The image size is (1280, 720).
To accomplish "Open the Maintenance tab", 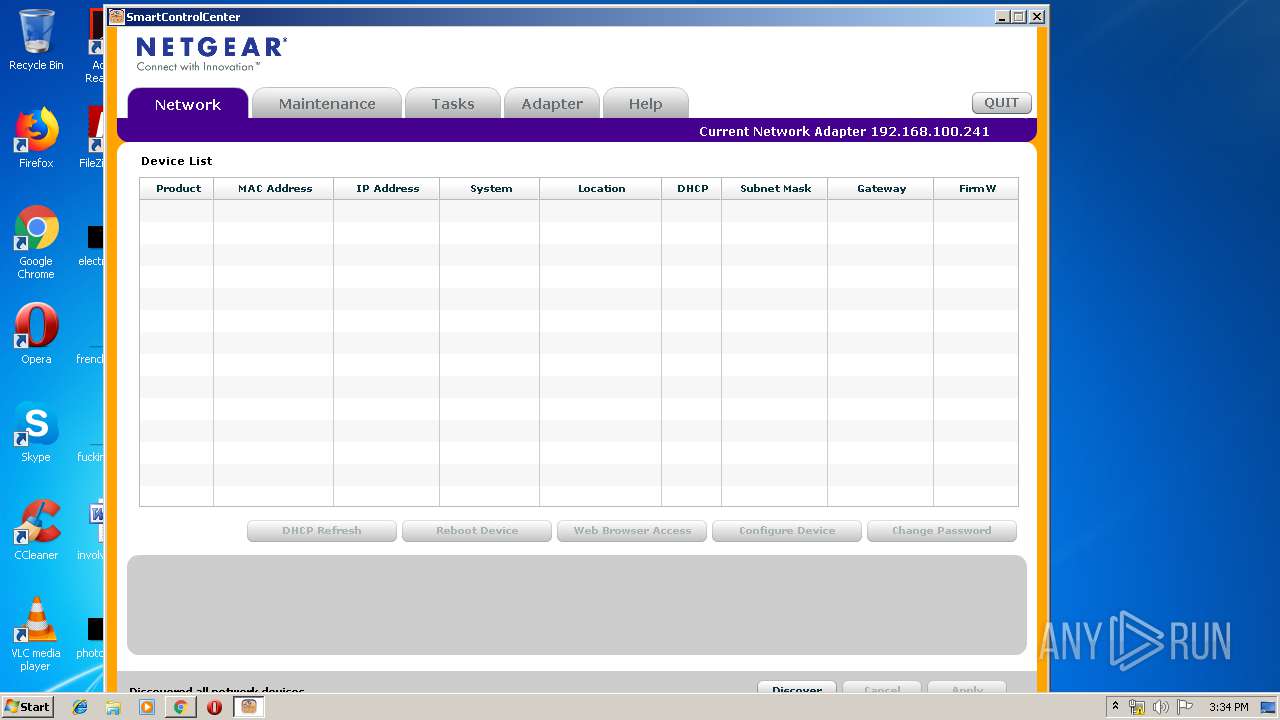I will click(327, 104).
